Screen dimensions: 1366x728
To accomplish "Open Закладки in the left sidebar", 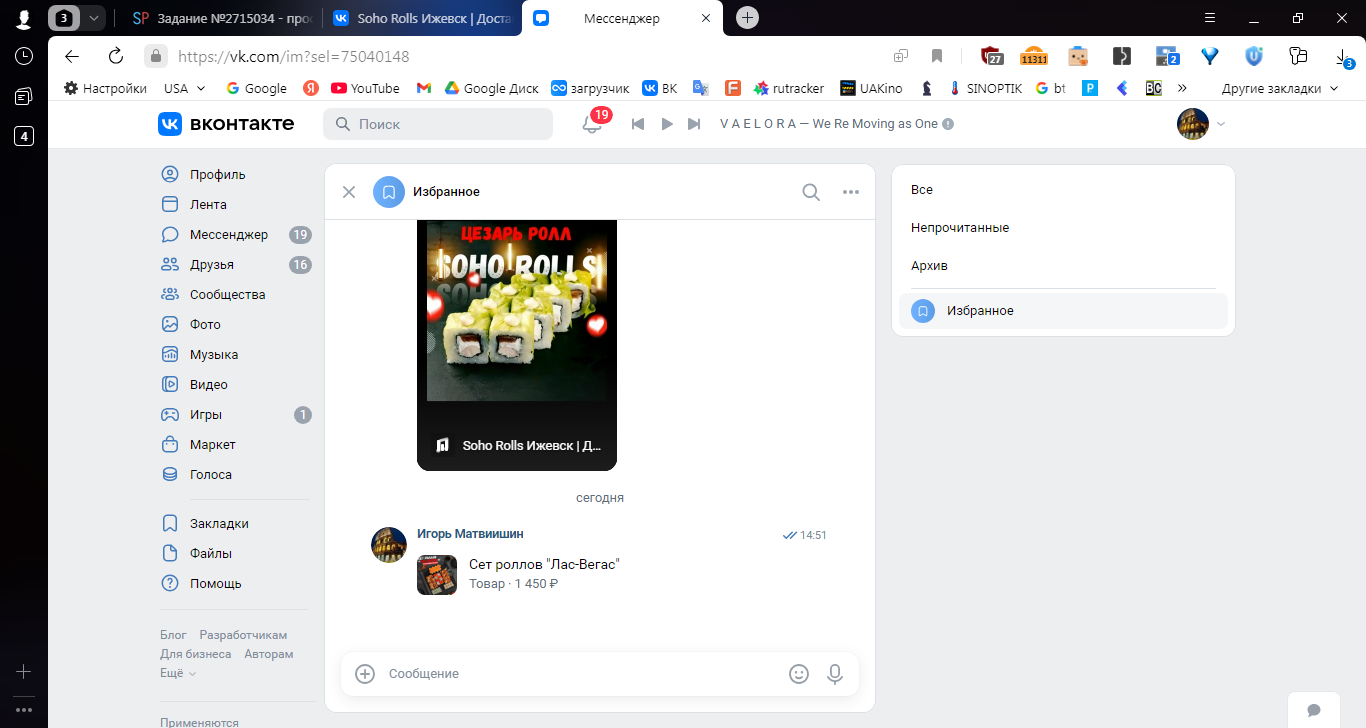I will 235,523.
